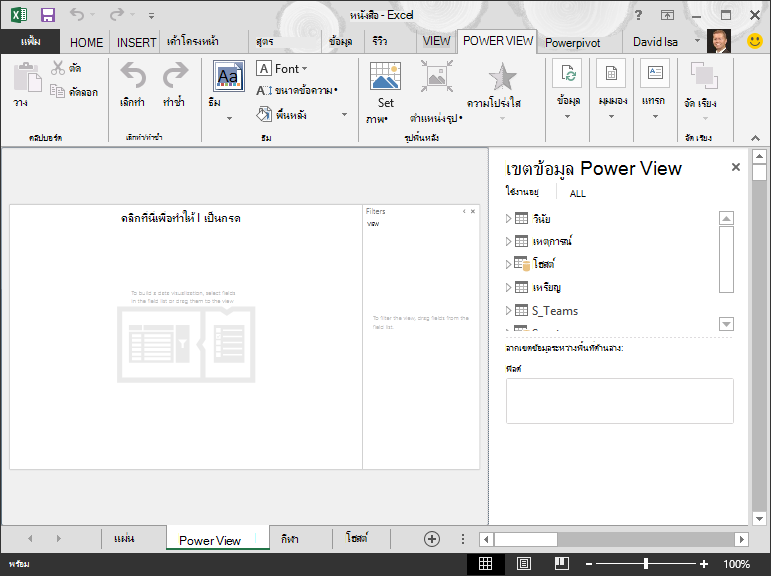The image size is (771, 576).
Task: Click the large ribbon Undo button
Action: click(x=133, y=75)
